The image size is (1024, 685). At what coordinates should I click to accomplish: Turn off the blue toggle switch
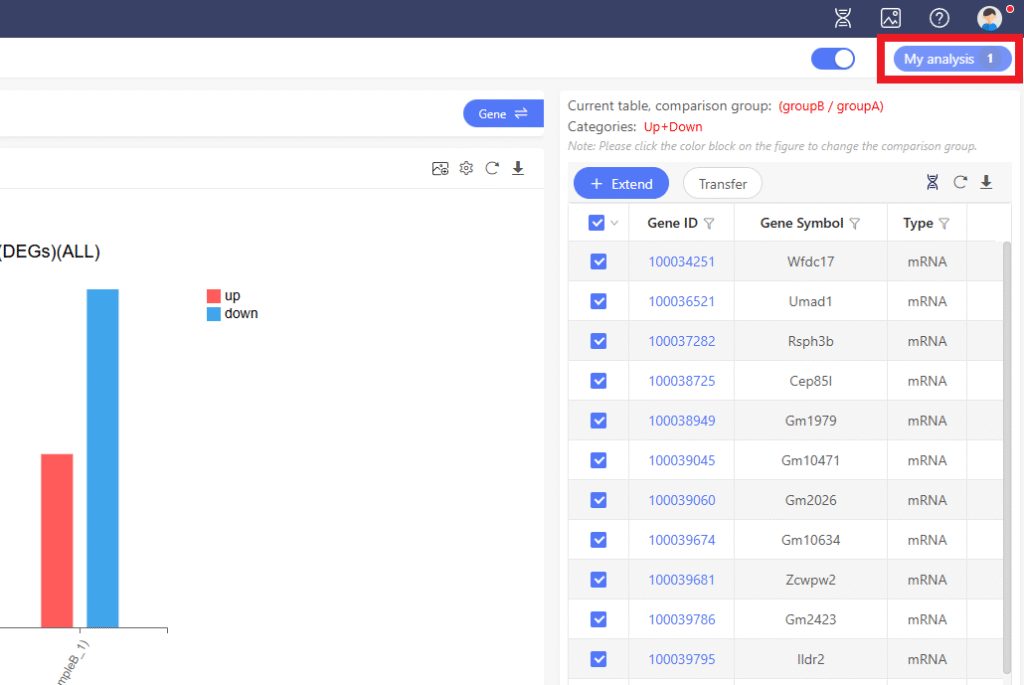833,59
